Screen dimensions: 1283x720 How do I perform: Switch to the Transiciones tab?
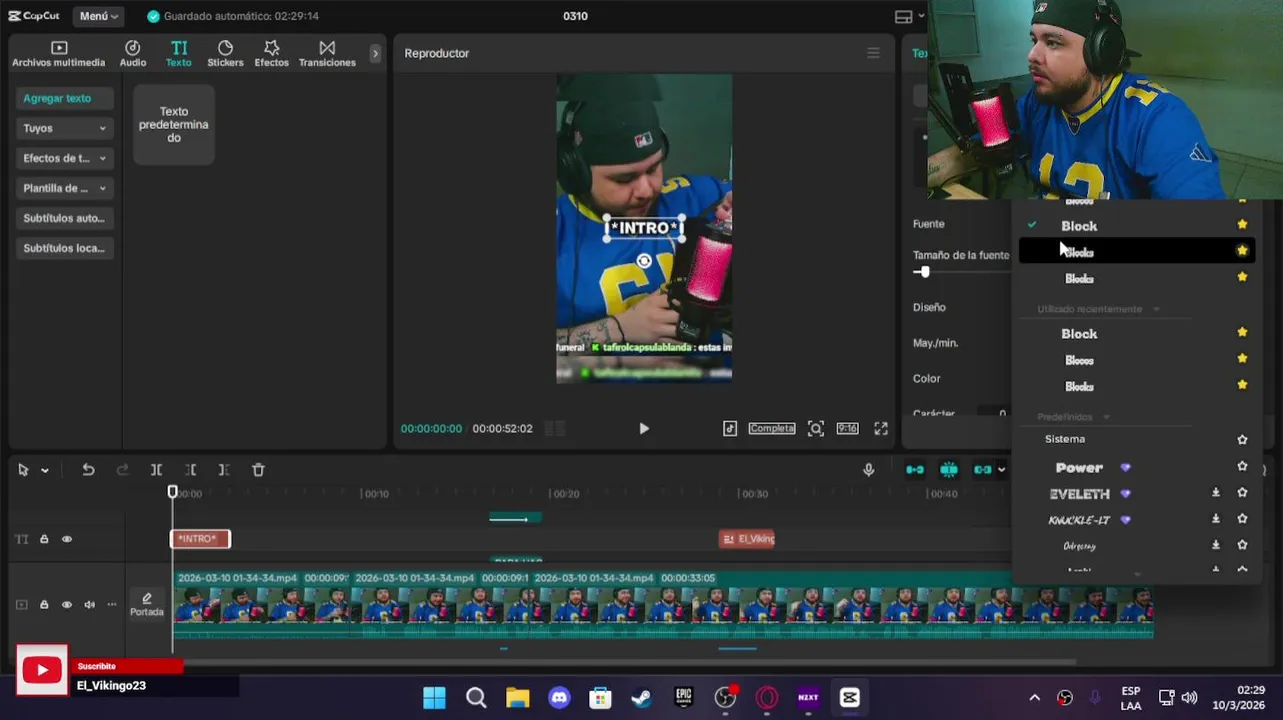pyautogui.click(x=327, y=54)
